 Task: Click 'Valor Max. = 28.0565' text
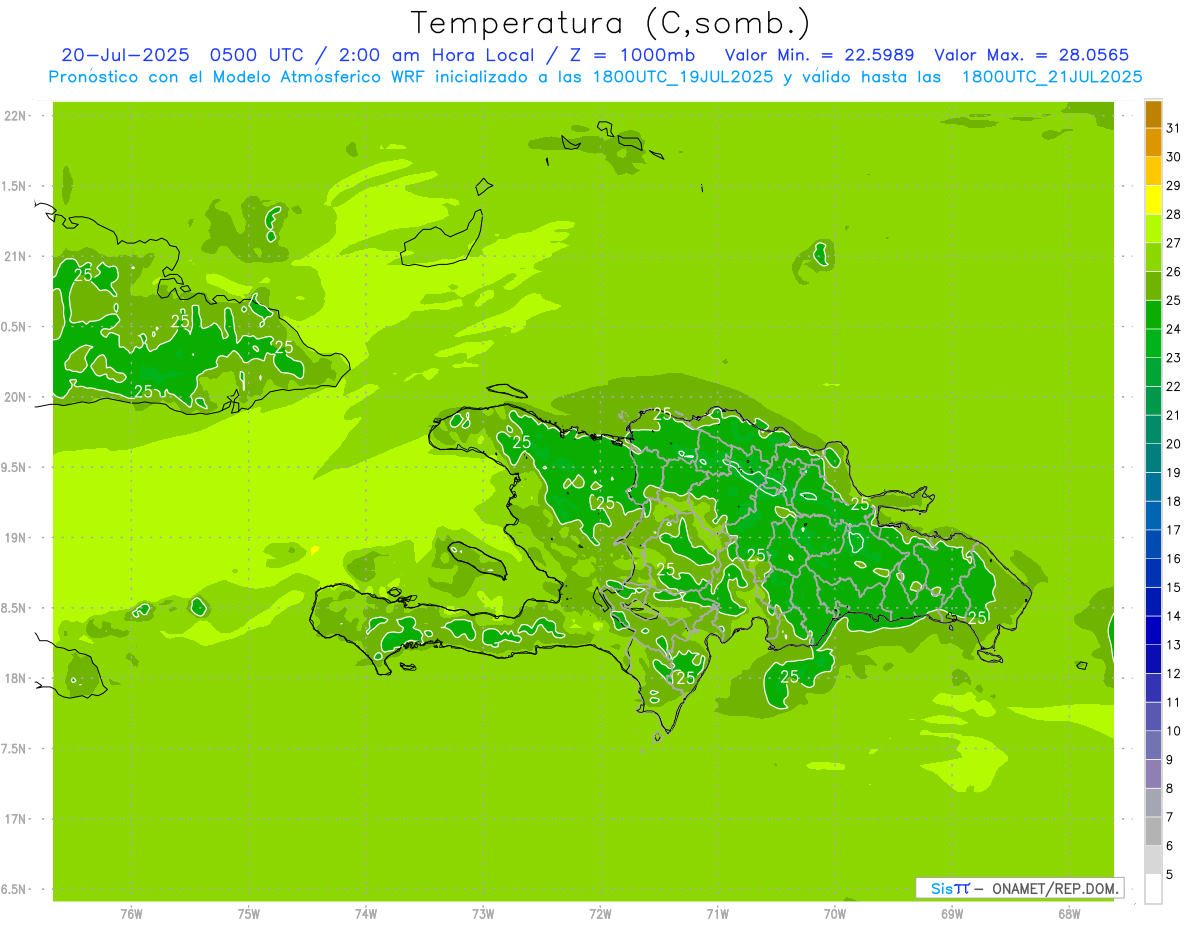[1033, 55]
